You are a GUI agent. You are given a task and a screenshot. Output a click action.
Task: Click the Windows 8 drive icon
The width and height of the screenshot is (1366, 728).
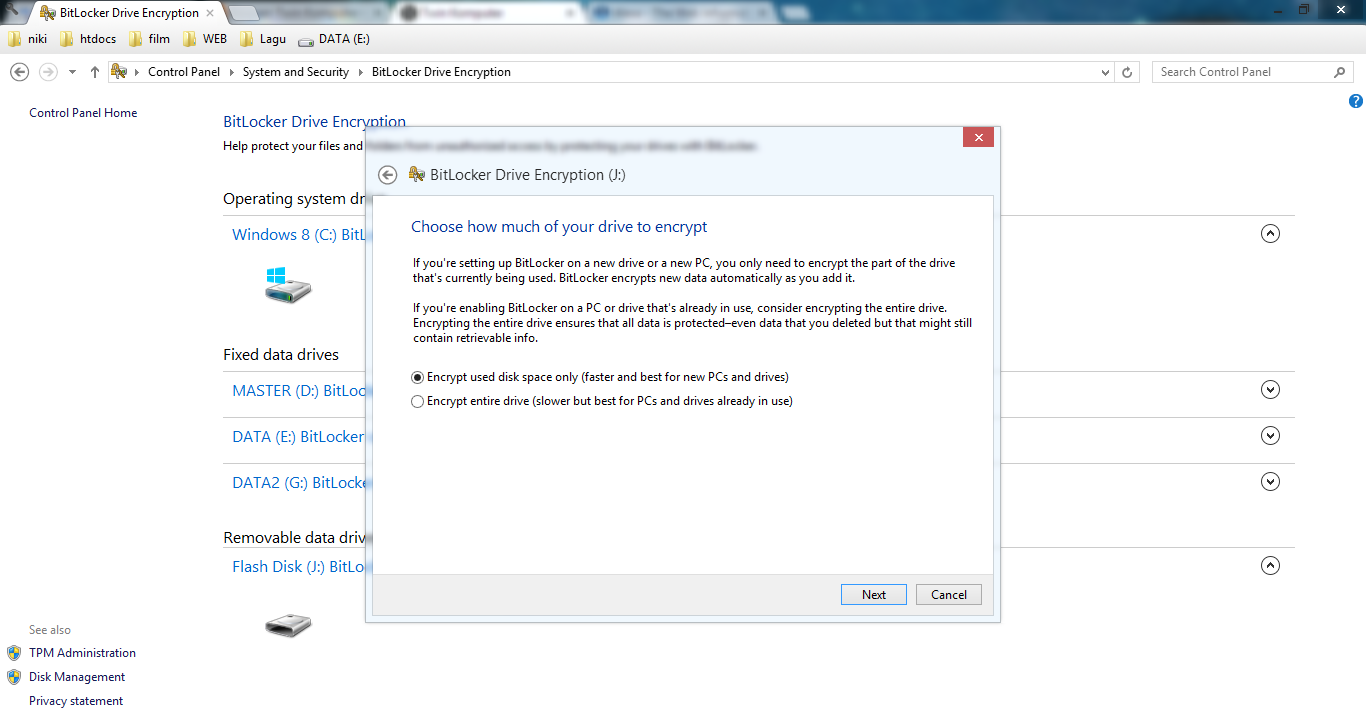288,284
